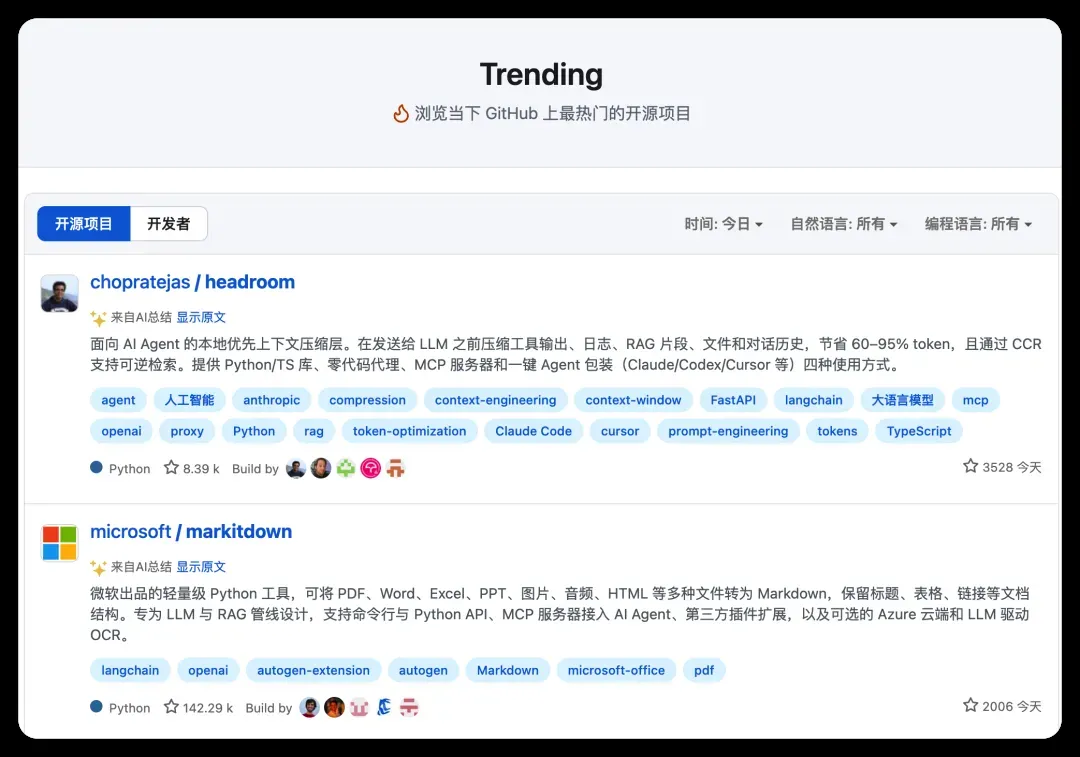The height and width of the screenshot is (757, 1080).
Task: Open first contributor avatar of headroom
Action: point(296,468)
